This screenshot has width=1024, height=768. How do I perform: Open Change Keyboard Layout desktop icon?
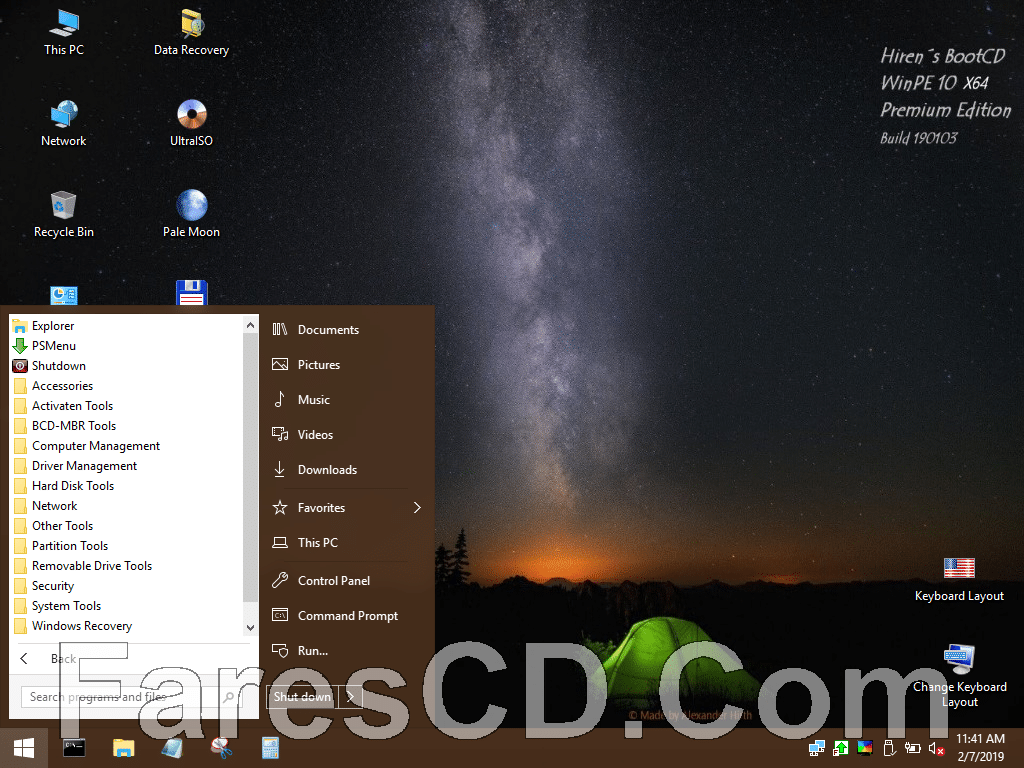click(959, 677)
